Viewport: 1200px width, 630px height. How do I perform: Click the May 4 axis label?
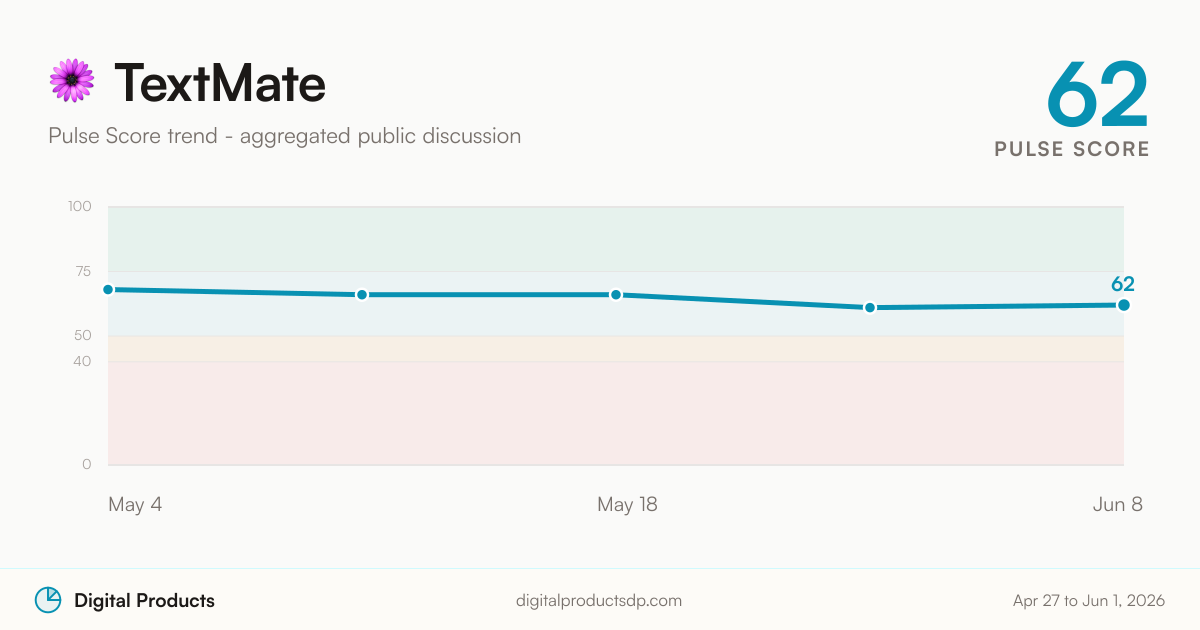(x=135, y=504)
